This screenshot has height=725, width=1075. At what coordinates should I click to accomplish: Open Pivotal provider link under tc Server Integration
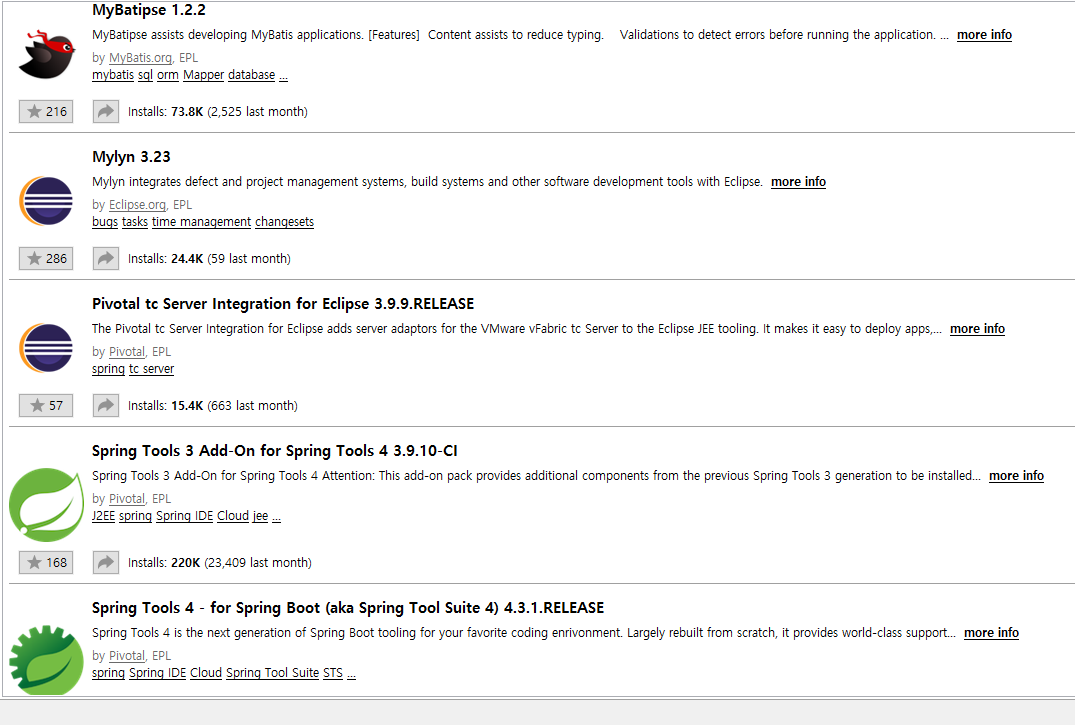click(127, 351)
